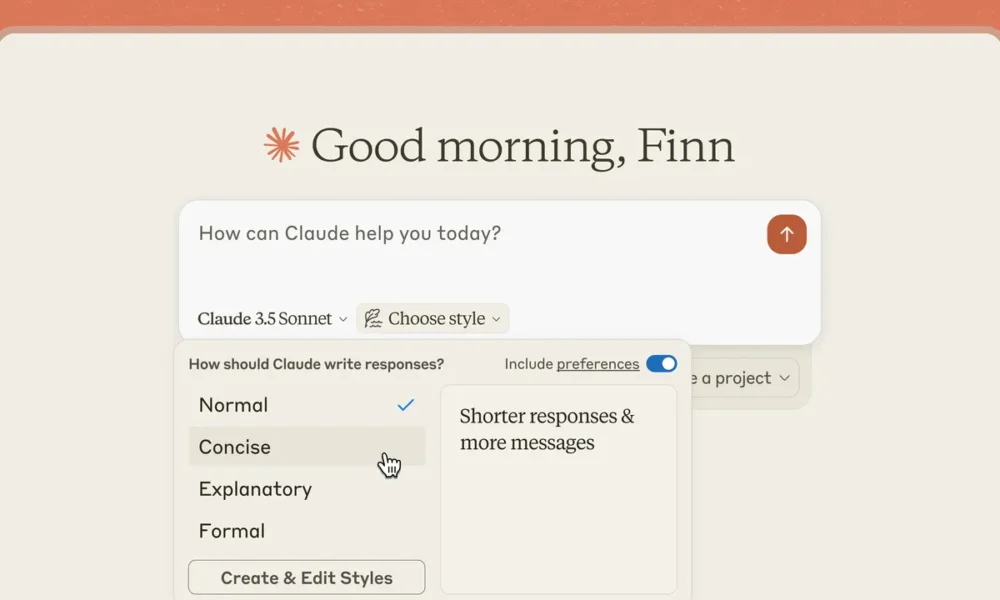
Task: Toggle the Include preferences switch
Action: coord(661,364)
